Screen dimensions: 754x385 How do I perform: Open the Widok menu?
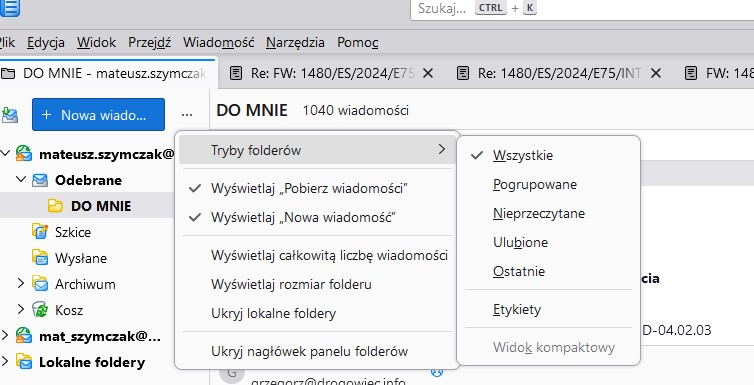click(96, 42)
